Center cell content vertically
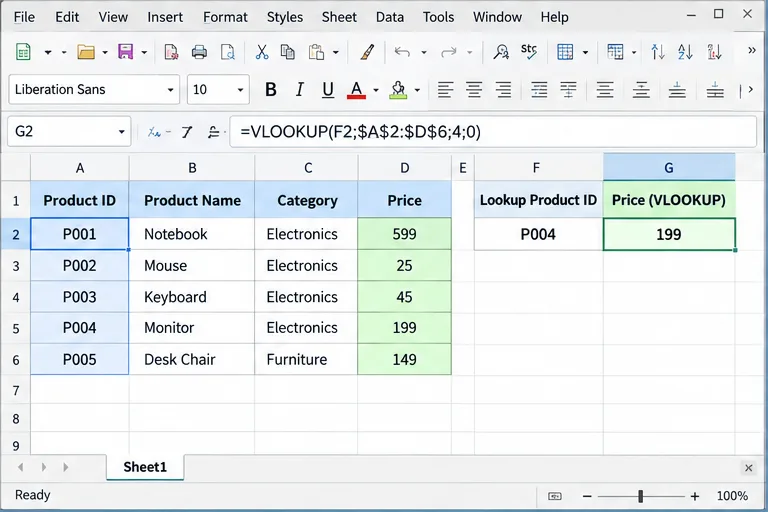The width and height of the screenshot is (768, 512). tap(677, 90)
